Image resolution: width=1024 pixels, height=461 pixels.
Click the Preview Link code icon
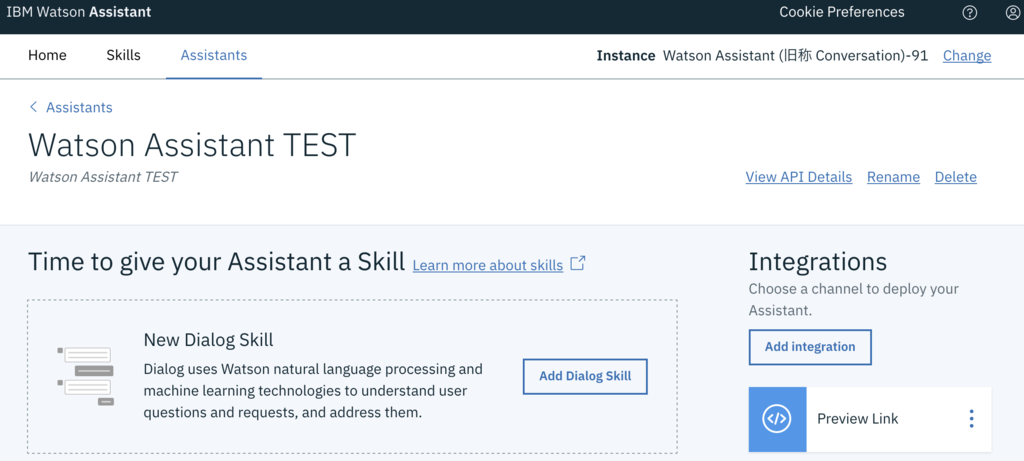777,419
